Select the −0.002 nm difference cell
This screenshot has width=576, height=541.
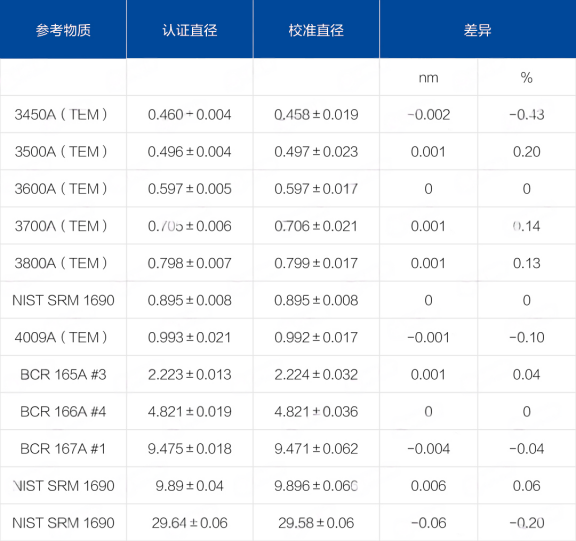coord(429,115)
